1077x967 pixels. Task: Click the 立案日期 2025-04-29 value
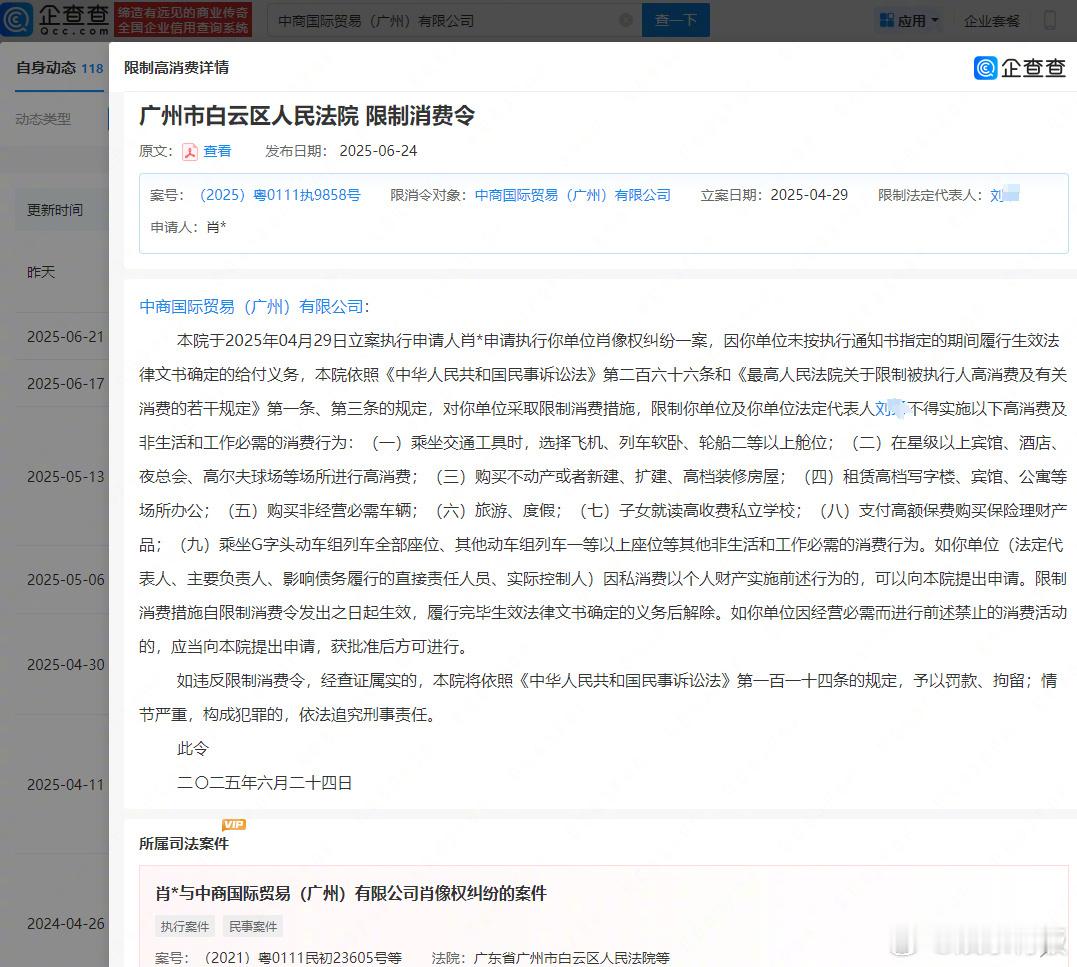(809, 195)
